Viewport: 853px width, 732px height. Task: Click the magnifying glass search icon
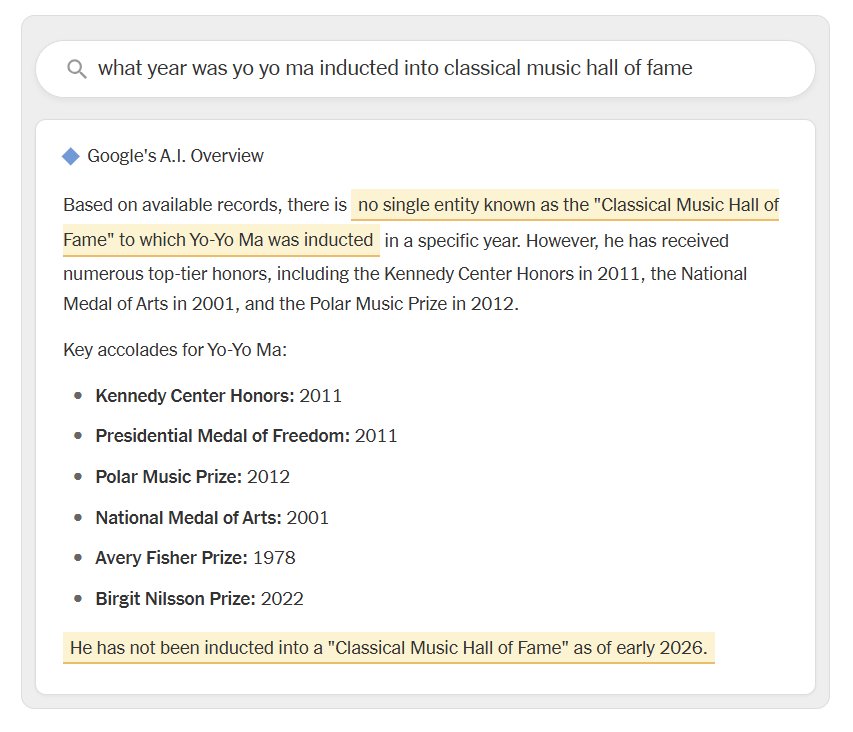click(x=76, y=69)
